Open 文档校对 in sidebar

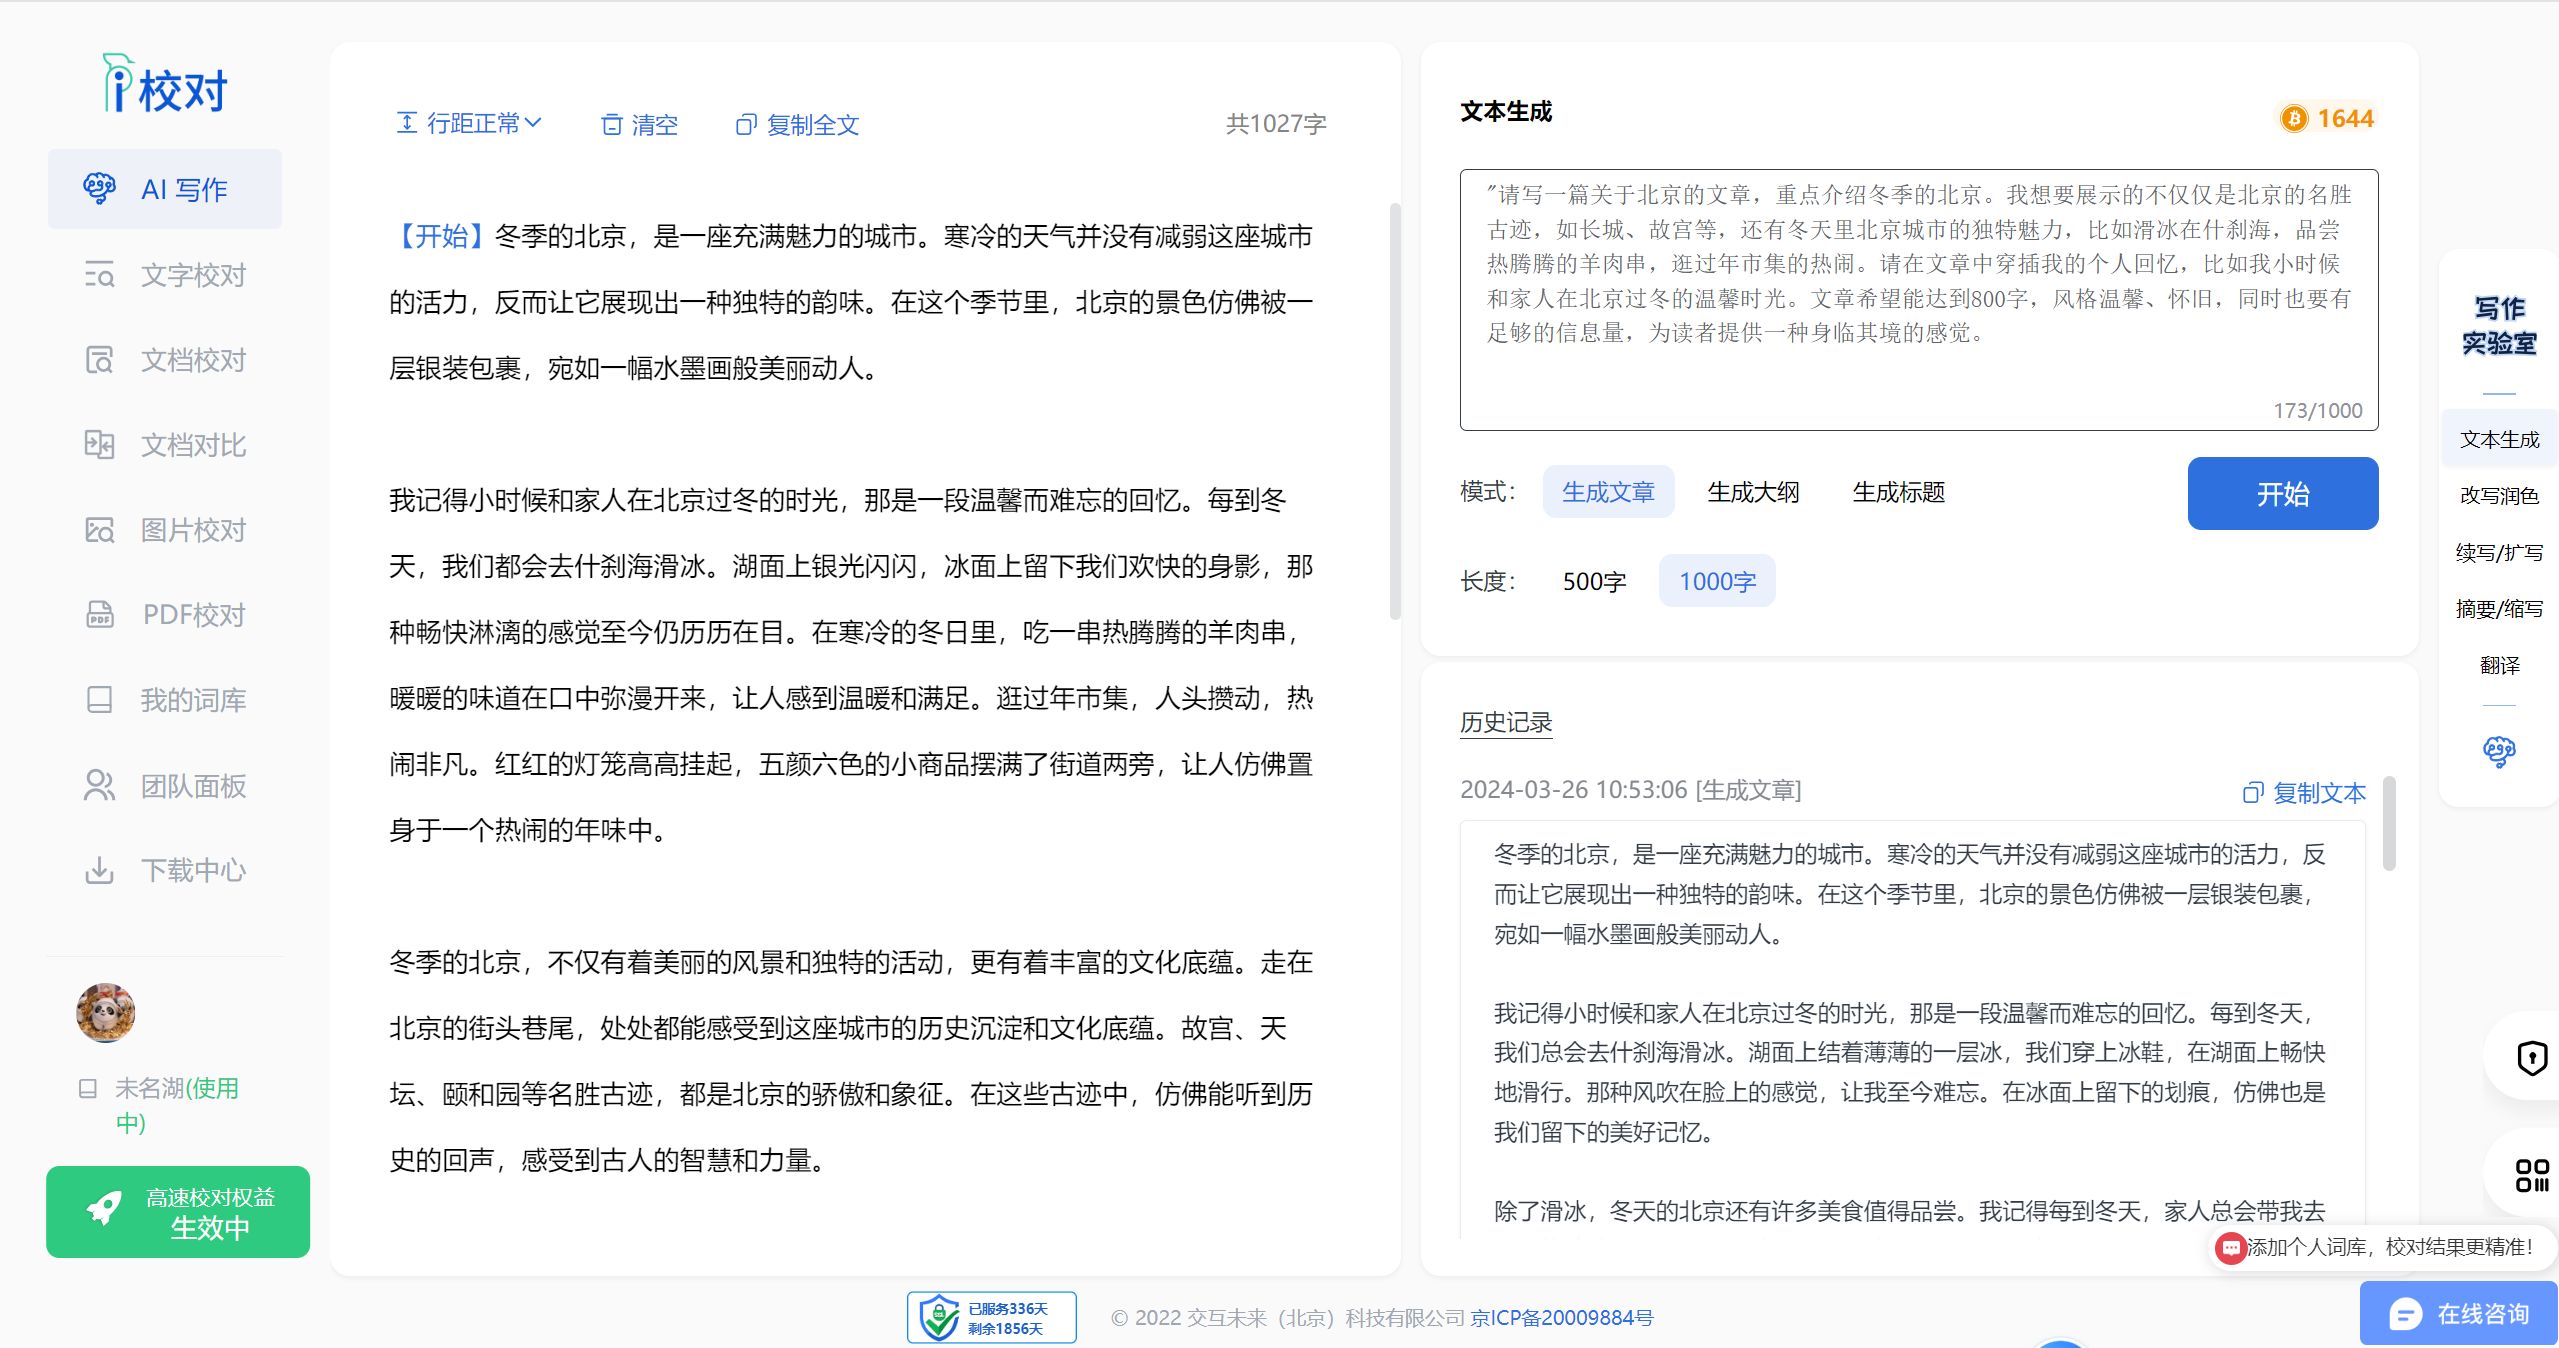pos(165,359)
